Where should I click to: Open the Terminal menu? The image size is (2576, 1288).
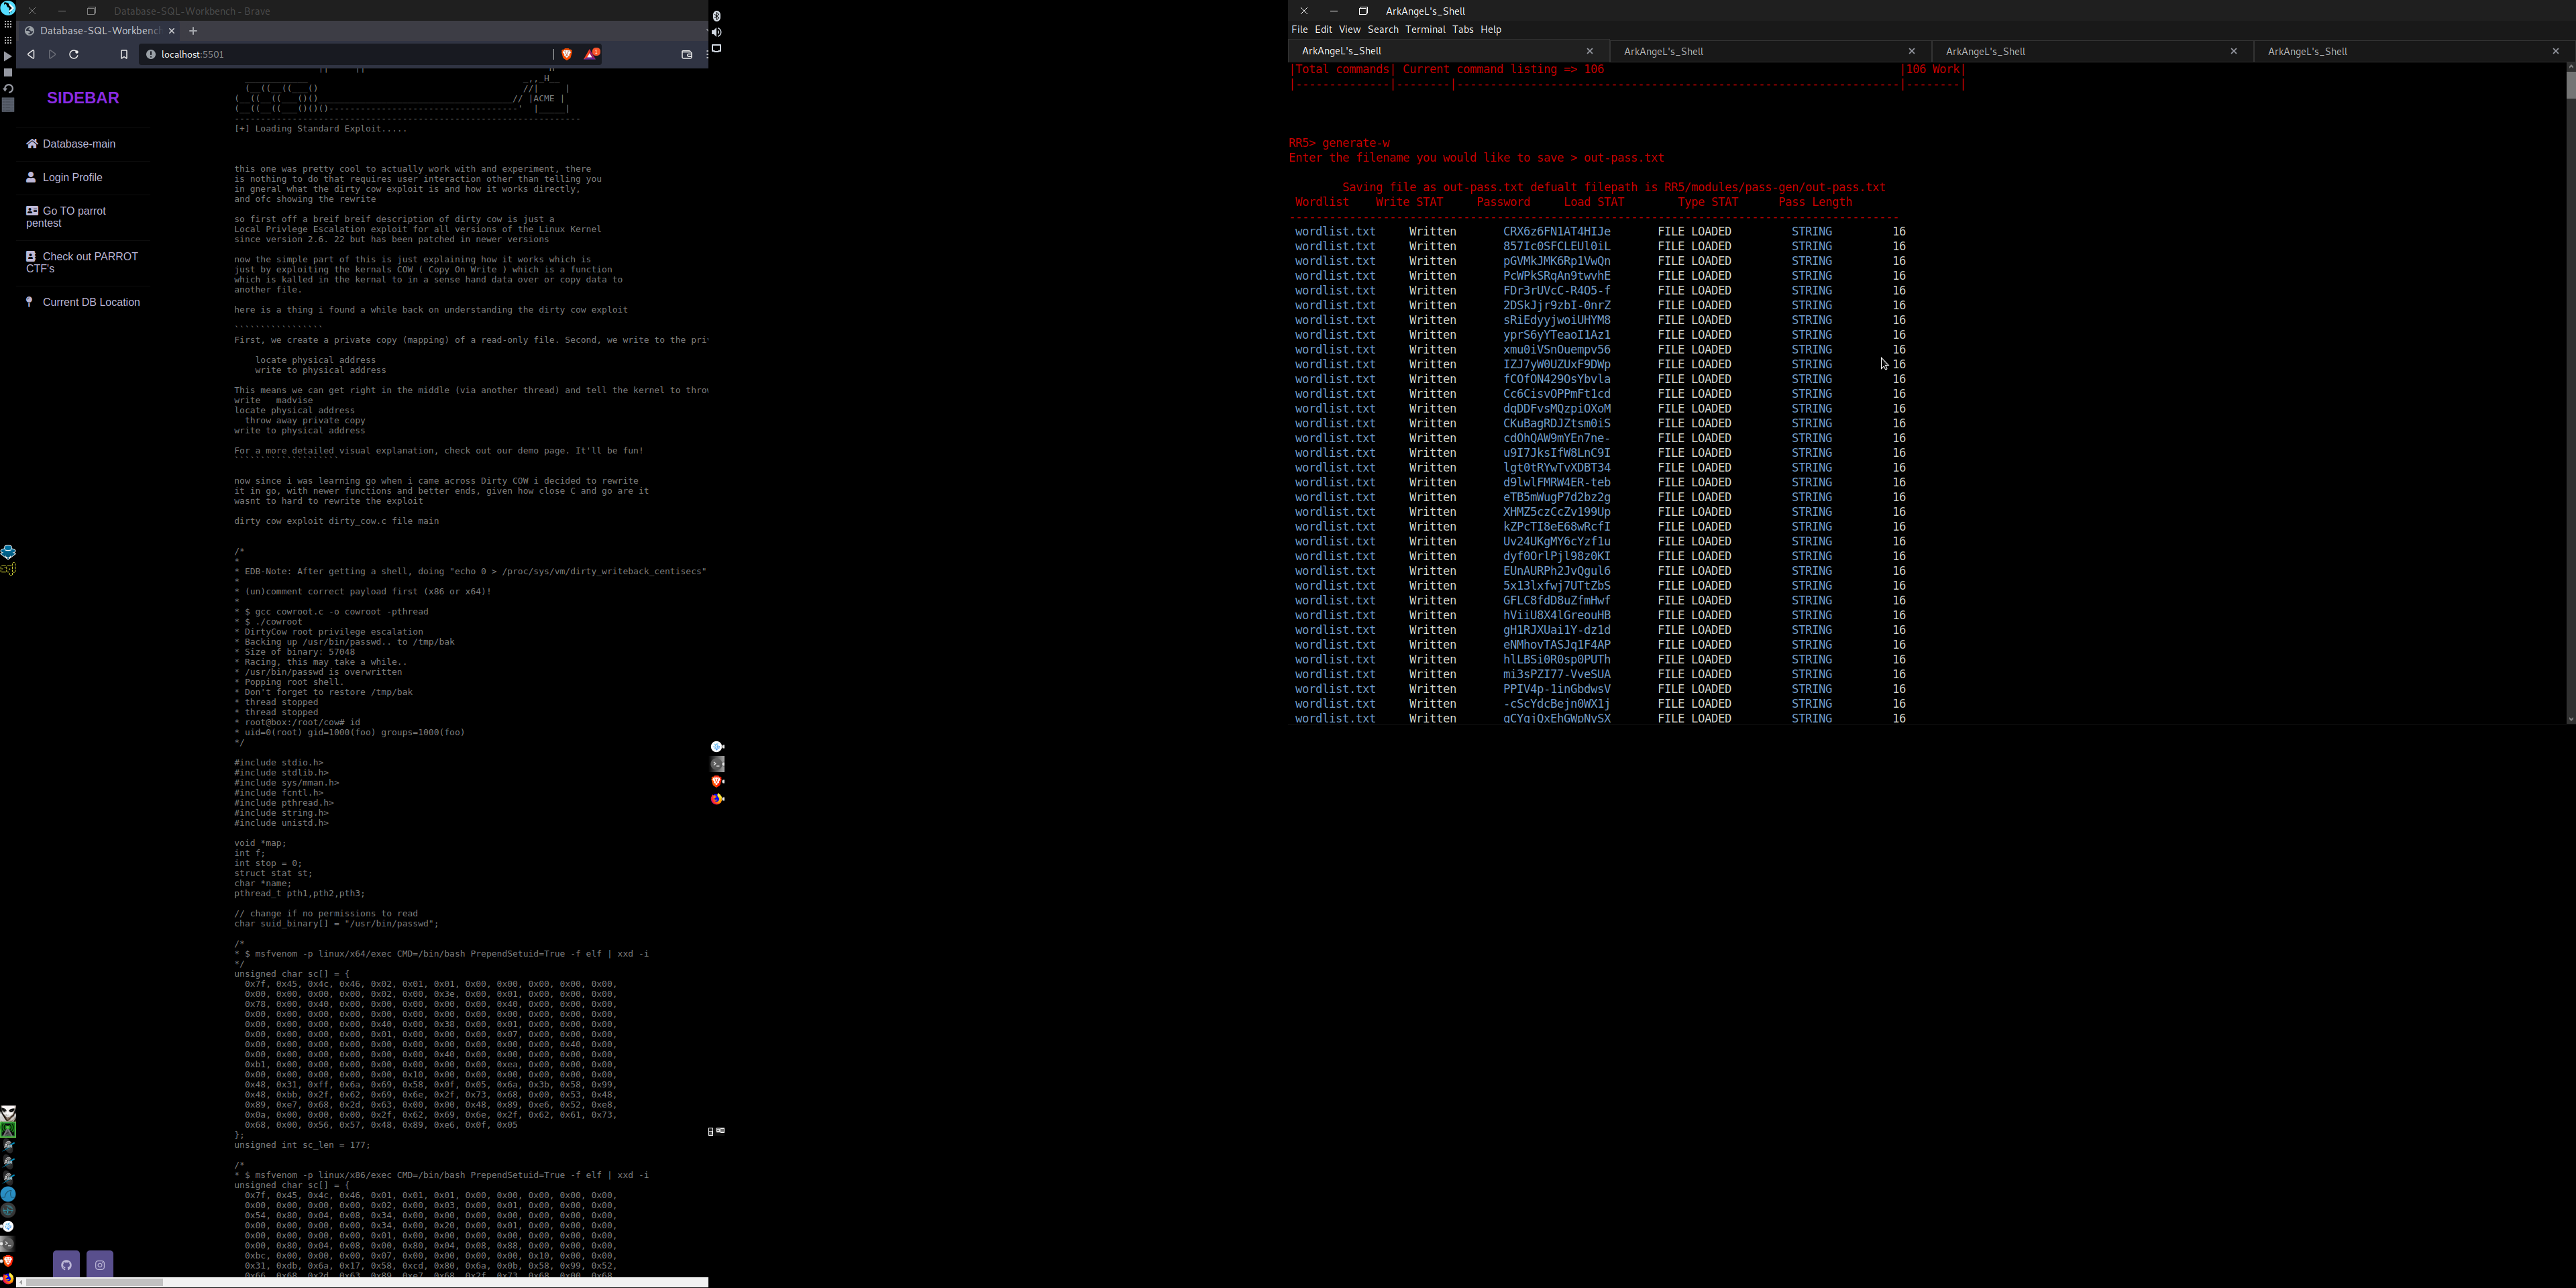coord(1425,29)
